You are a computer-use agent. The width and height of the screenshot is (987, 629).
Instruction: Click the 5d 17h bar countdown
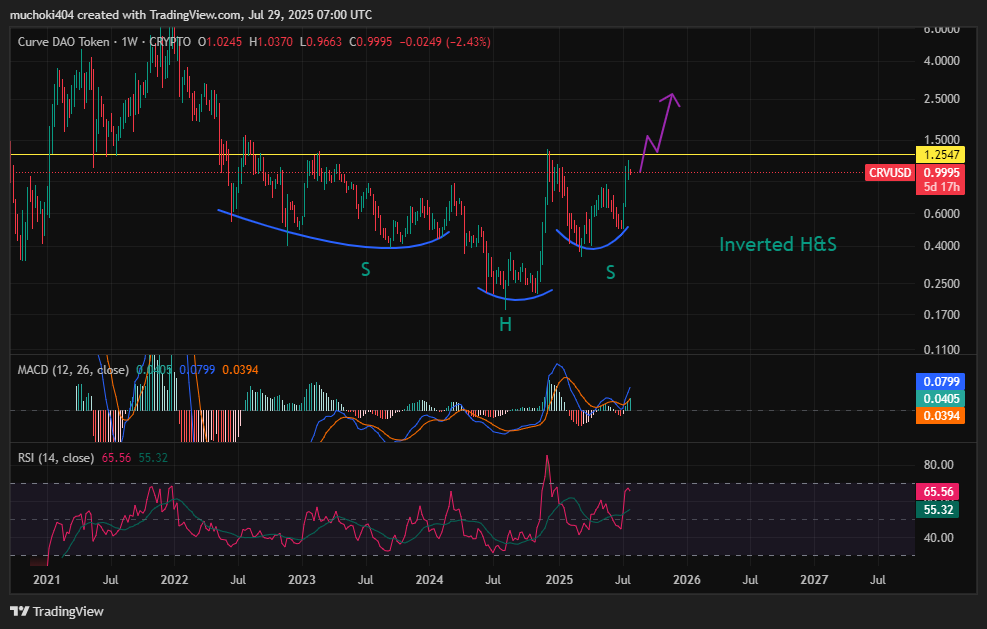(x=941, y=187)
